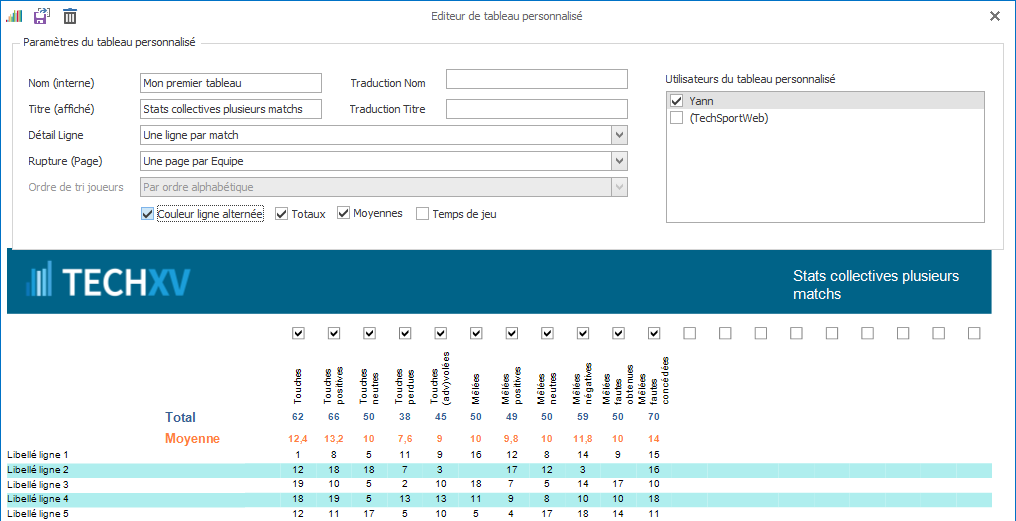
Task: Click the Titre (affiché) input field
Action: tap(231, 109)
